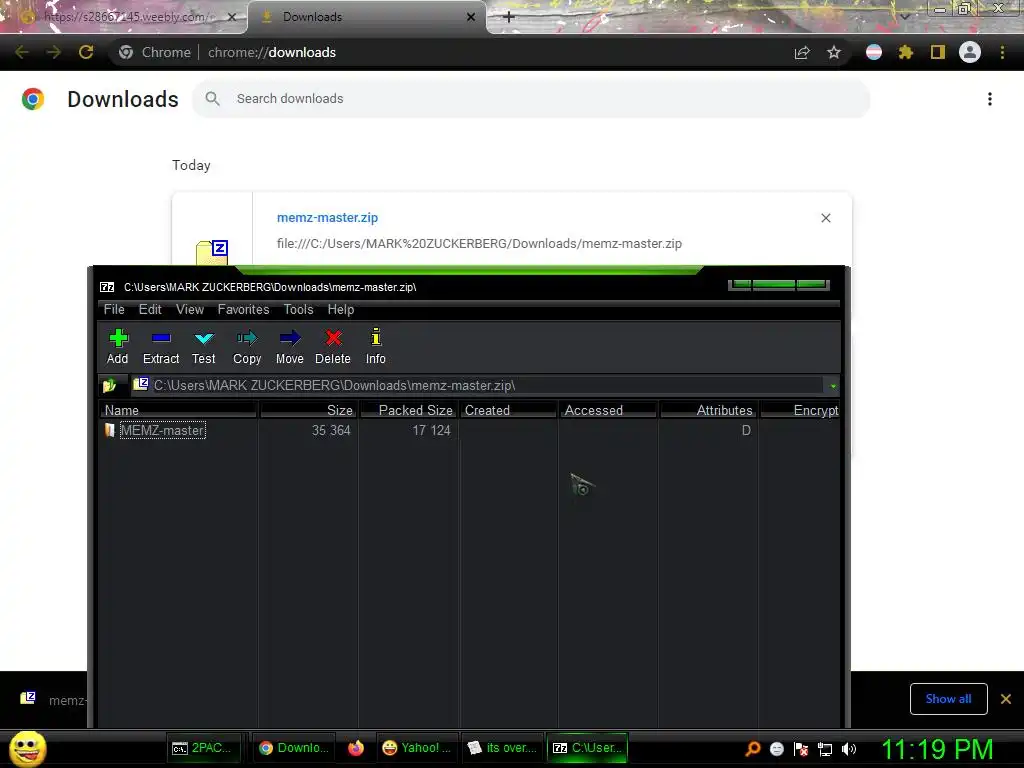Share this page icon in address bar
The width and height of the screenshot is (1024, 768).
(802, 53)
